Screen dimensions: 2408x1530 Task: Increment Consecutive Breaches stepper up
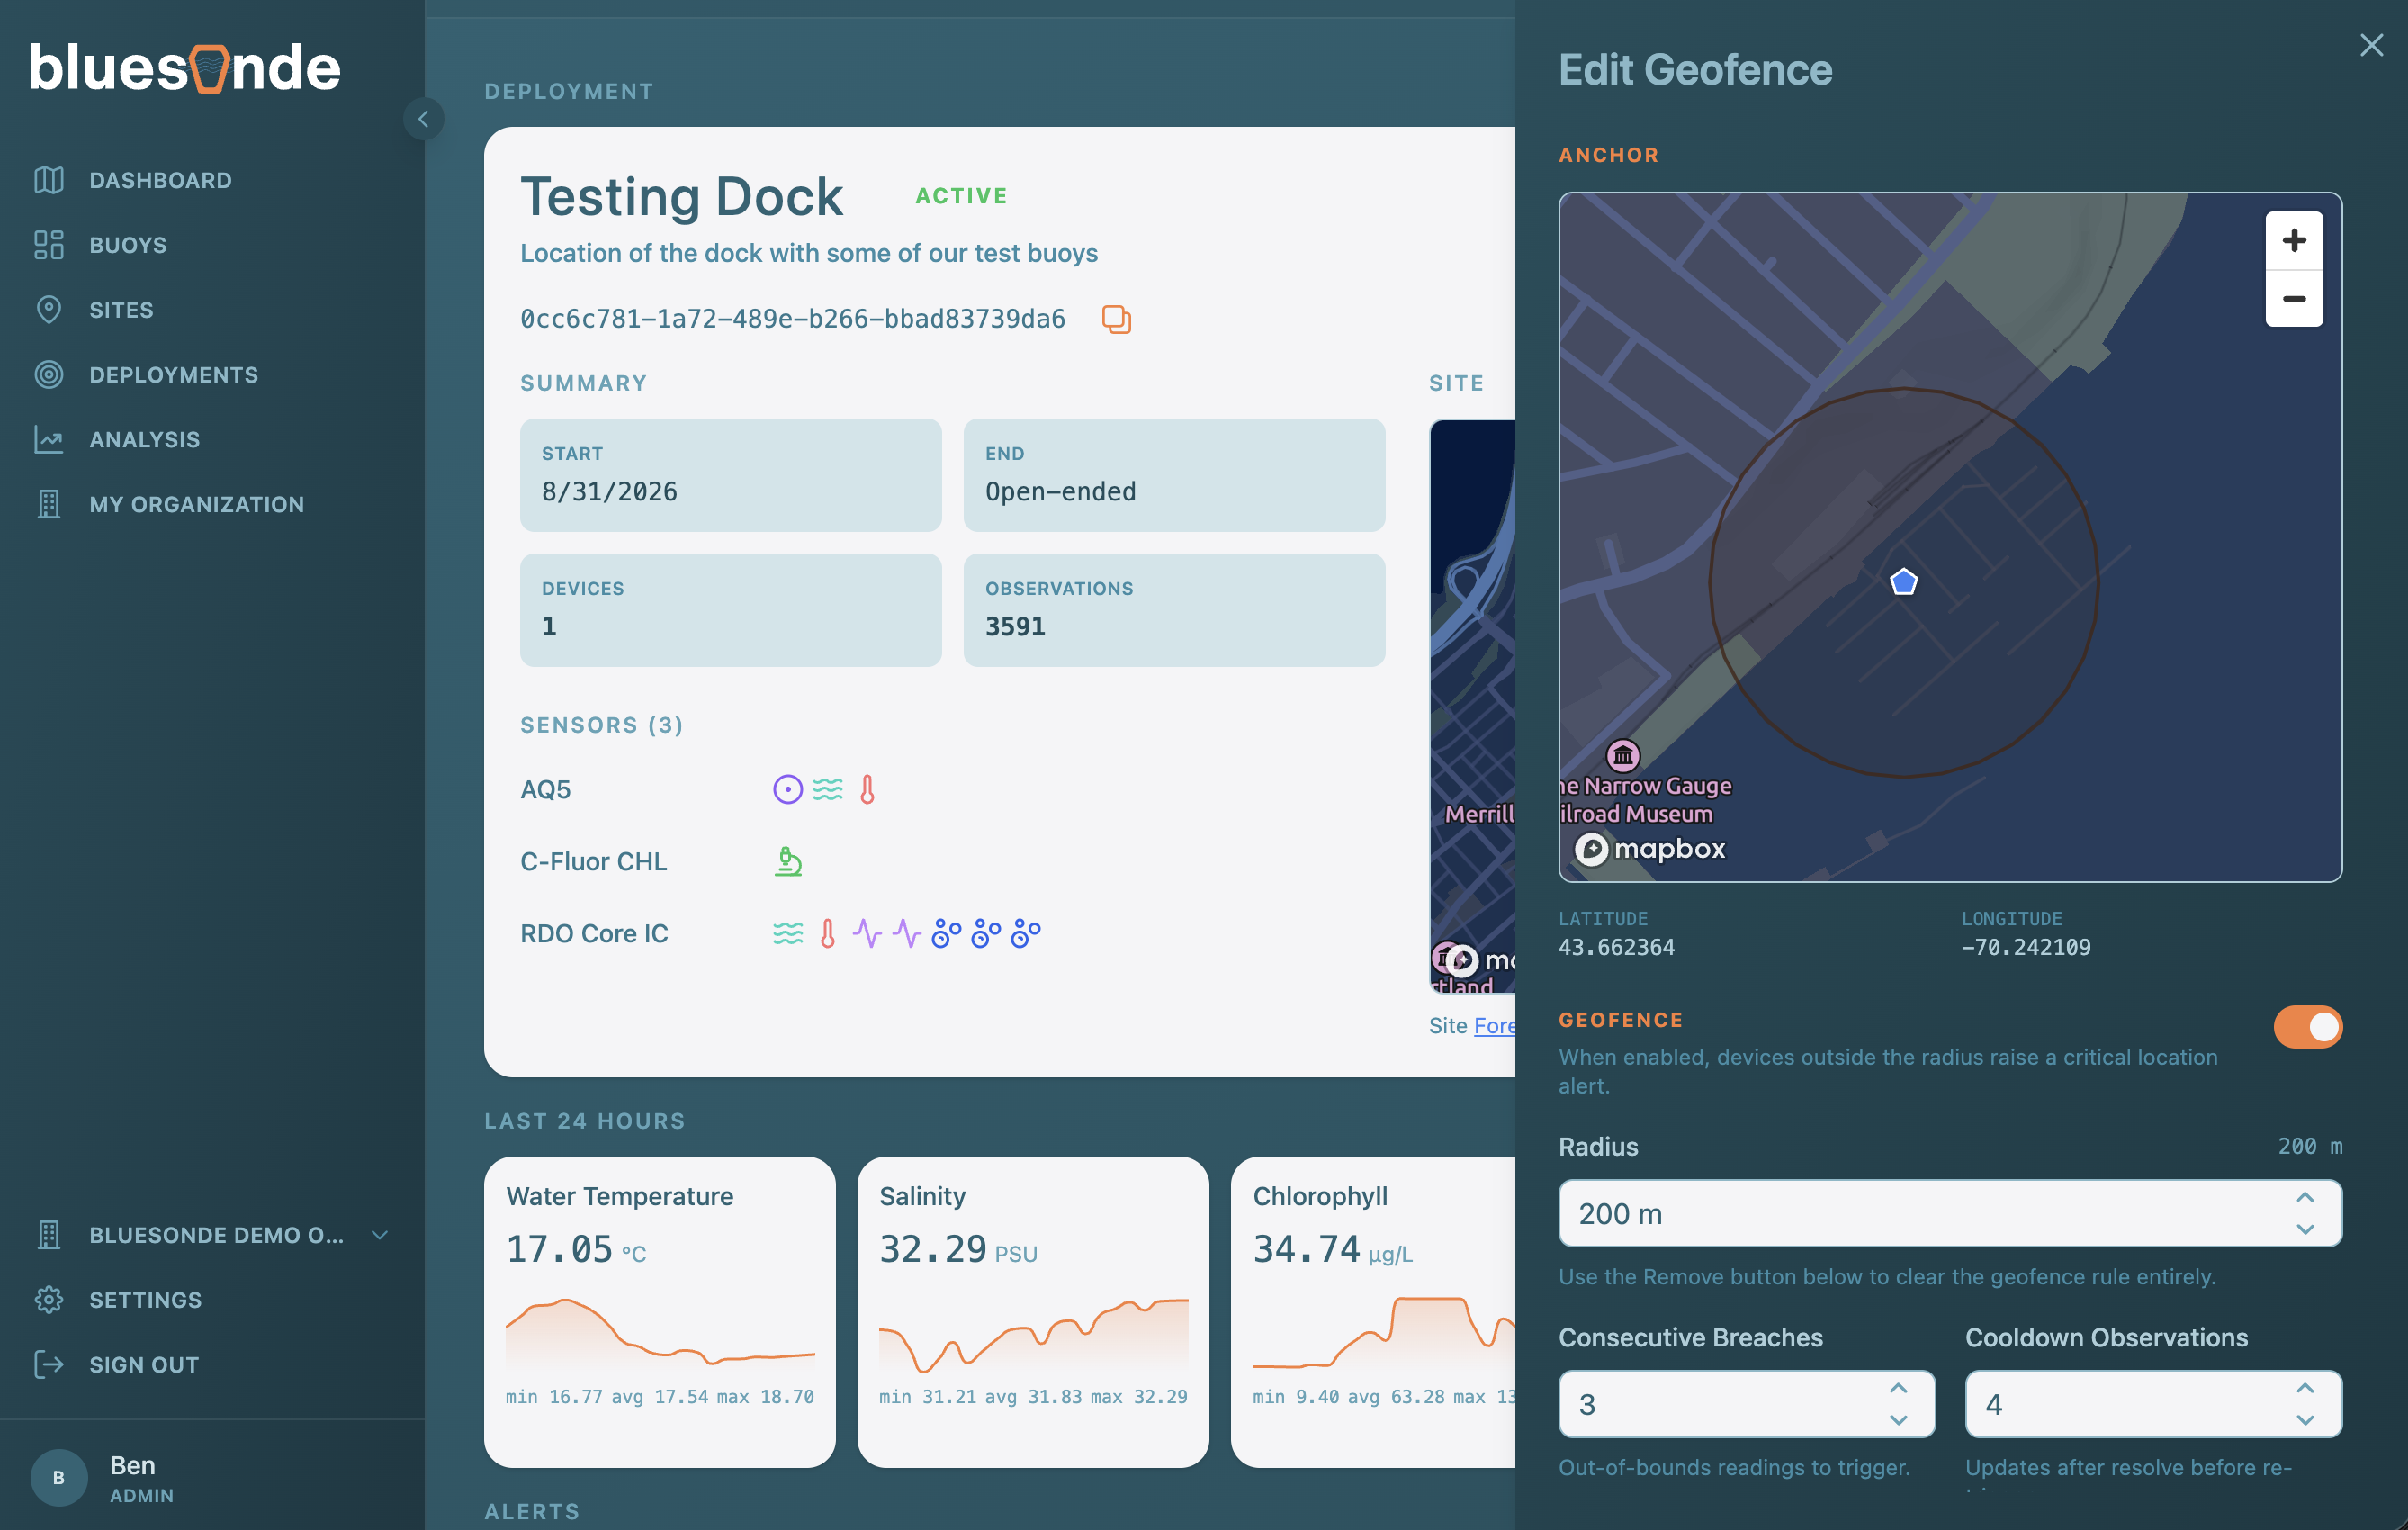click(1898, 1388)
